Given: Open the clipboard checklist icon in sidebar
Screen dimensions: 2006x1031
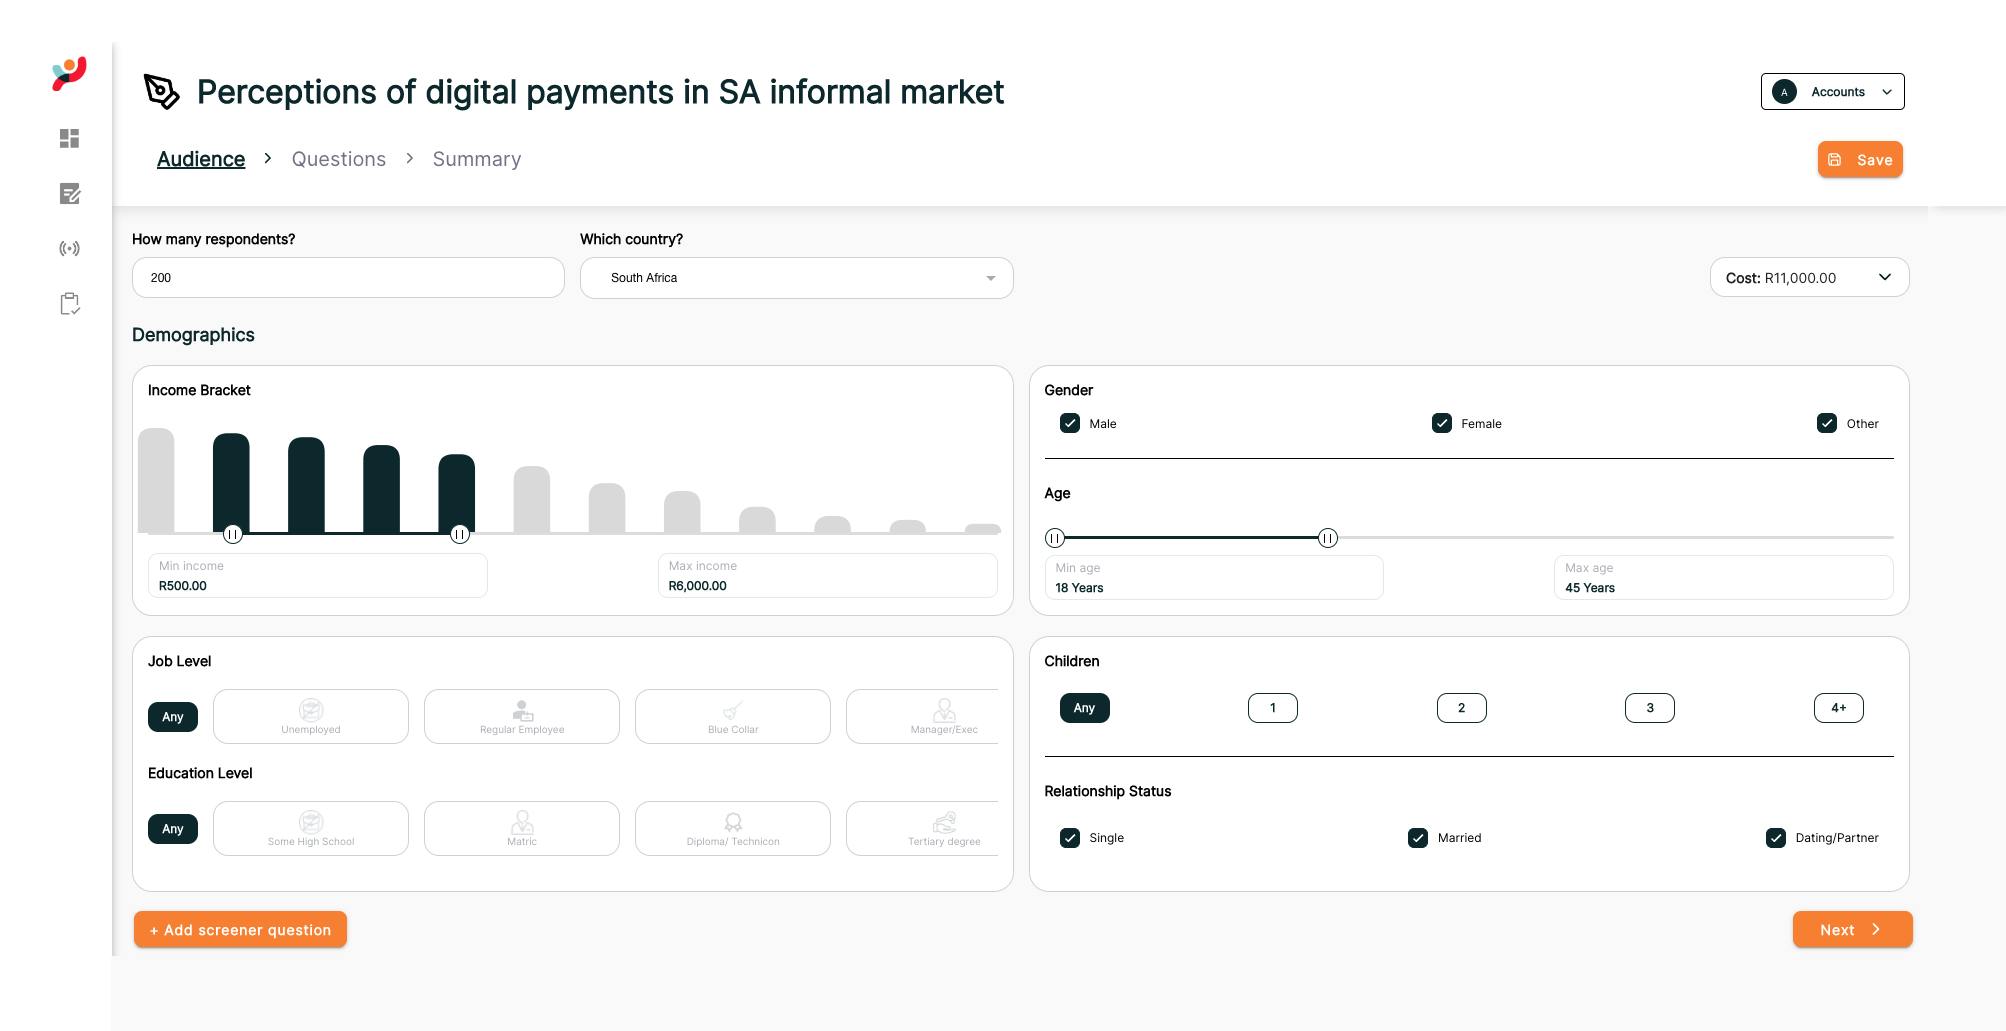Looking at the screenshot, I should (69, 304).
